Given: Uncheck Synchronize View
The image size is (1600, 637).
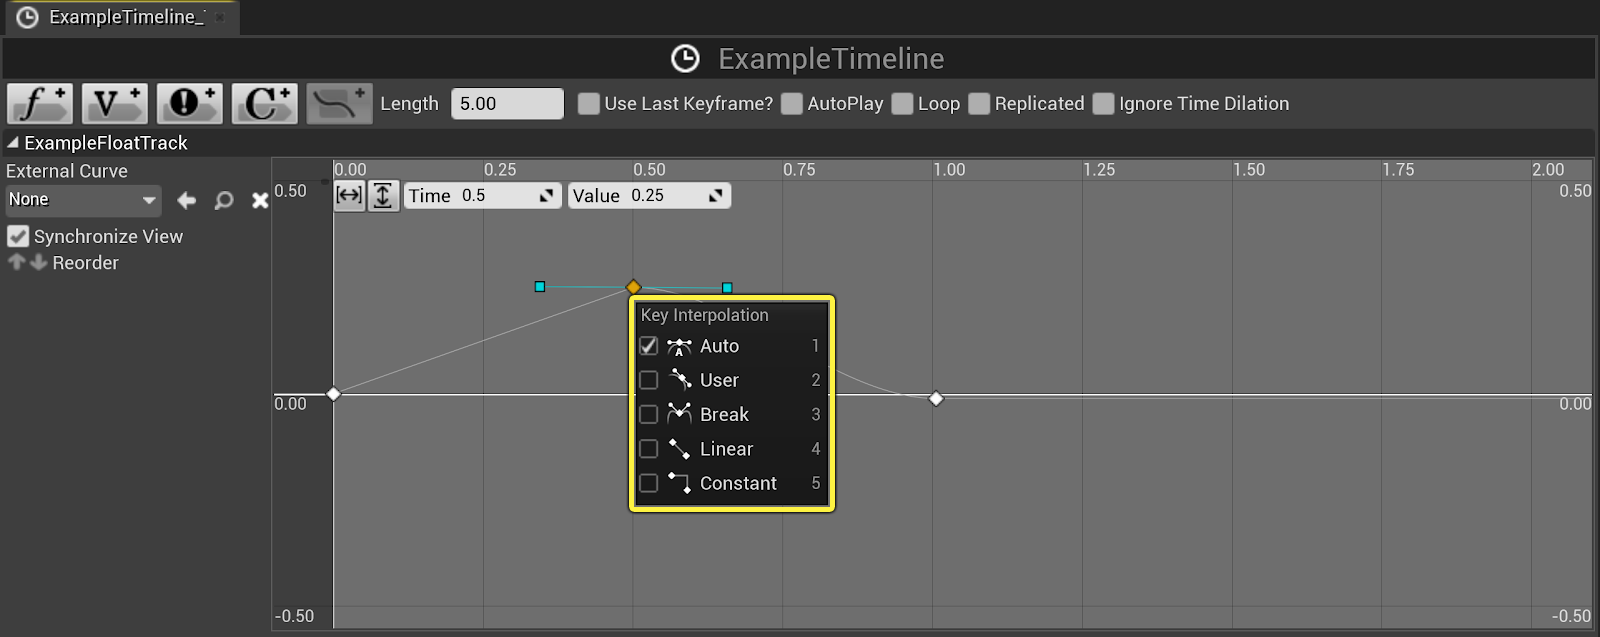Looking at the screenshot, I should [x=18, y=237].
